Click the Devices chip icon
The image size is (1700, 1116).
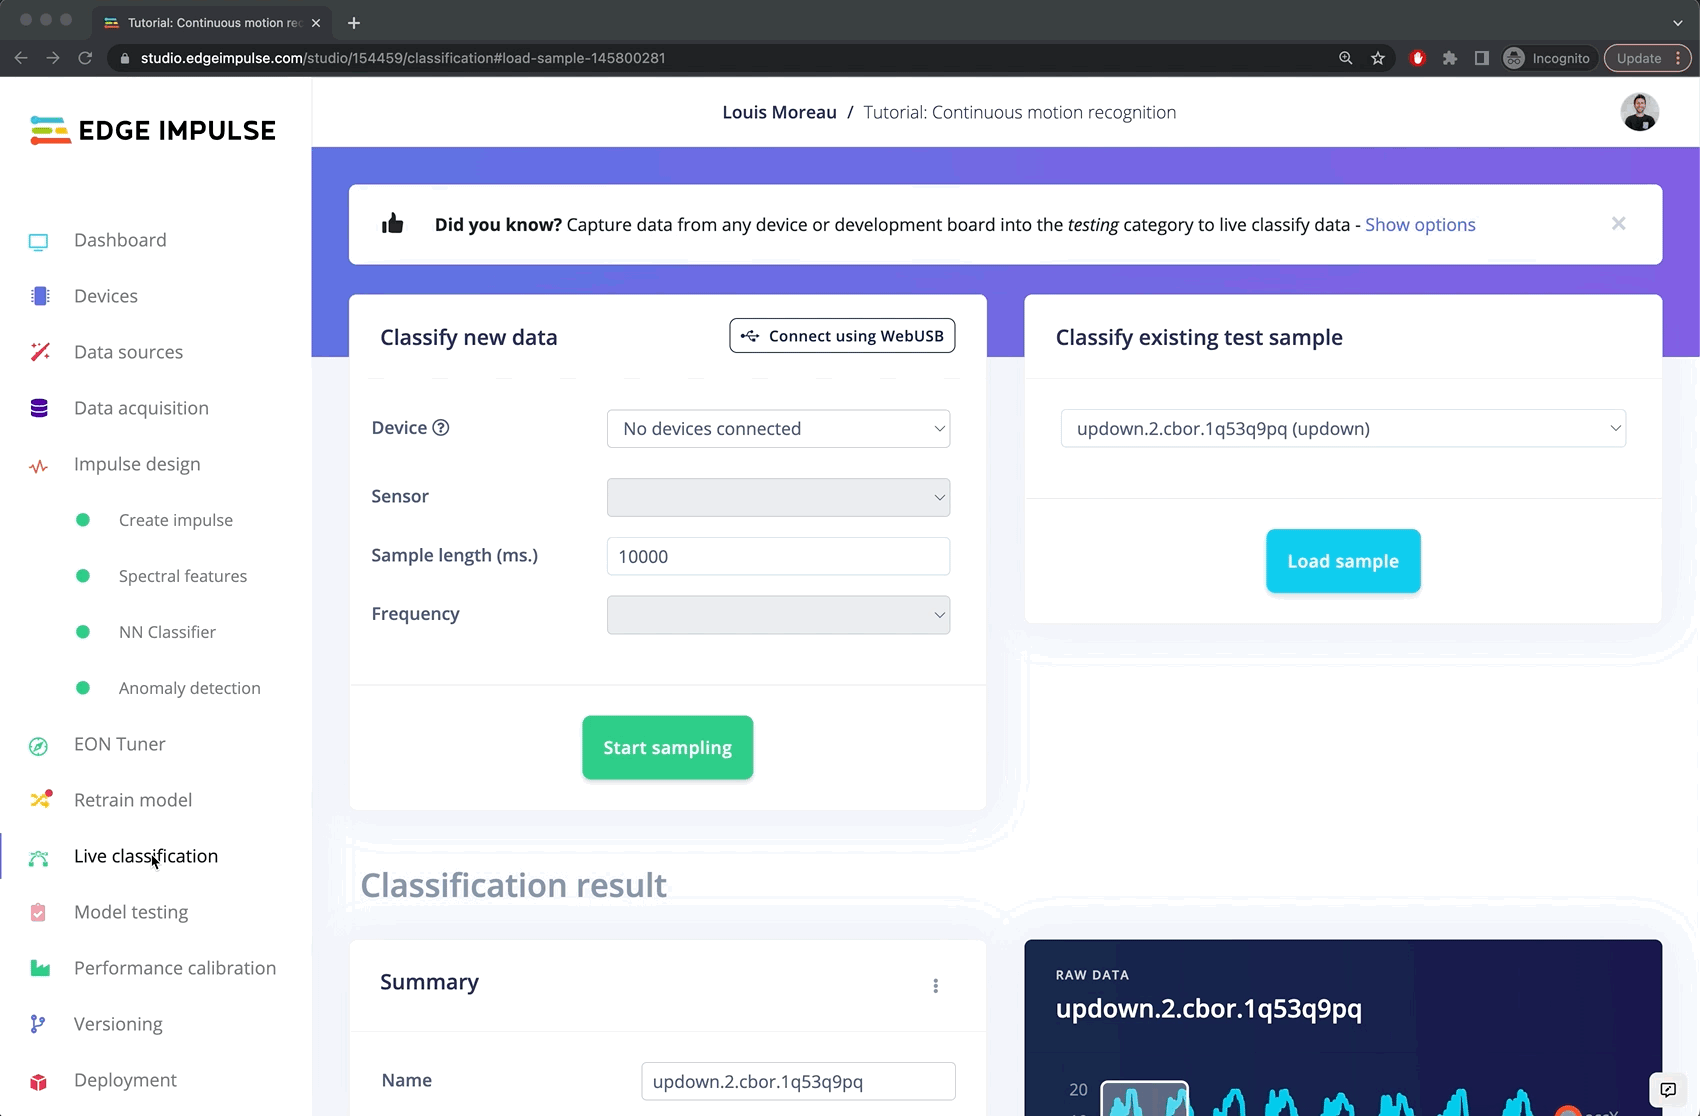(x=40, y=296)
